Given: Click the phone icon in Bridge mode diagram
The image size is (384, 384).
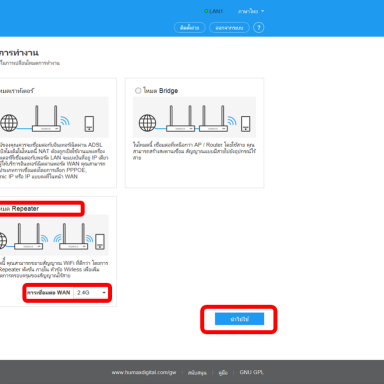Looking at the screenshot, I should pyautogui.click(x=246, y=124).
